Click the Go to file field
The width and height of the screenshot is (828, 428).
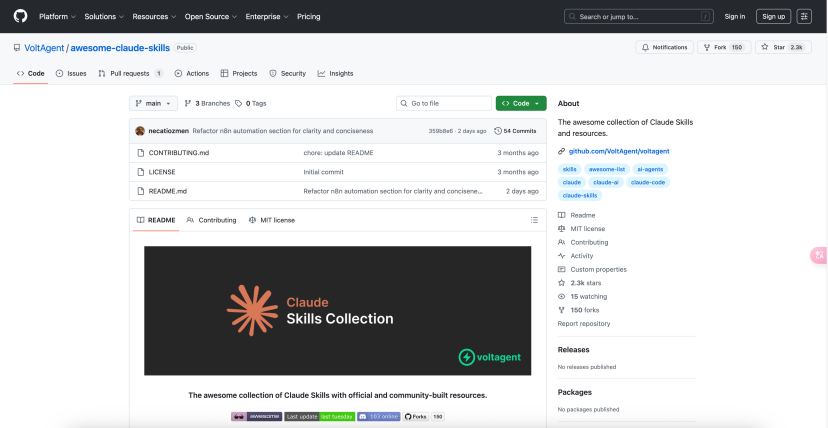tap(443, 103)
